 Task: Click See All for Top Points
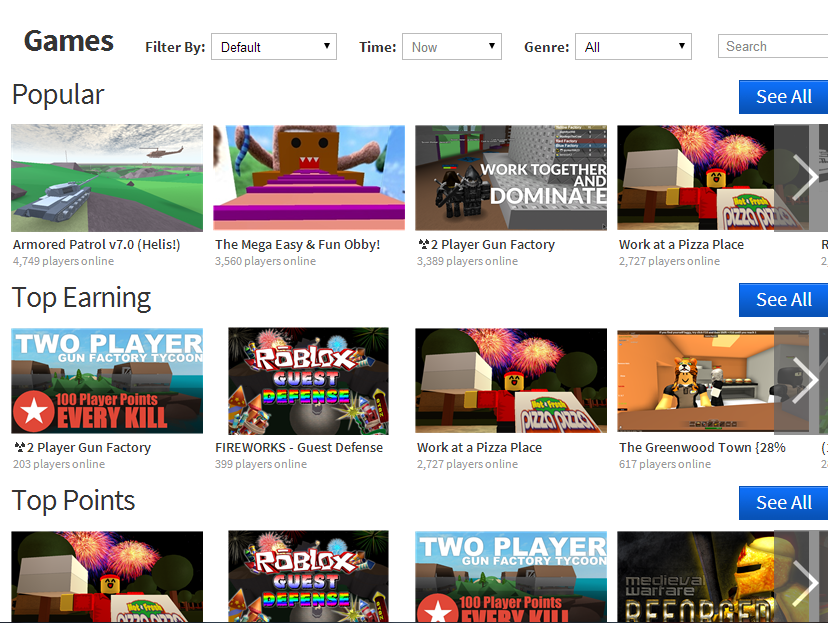[783, 503]
